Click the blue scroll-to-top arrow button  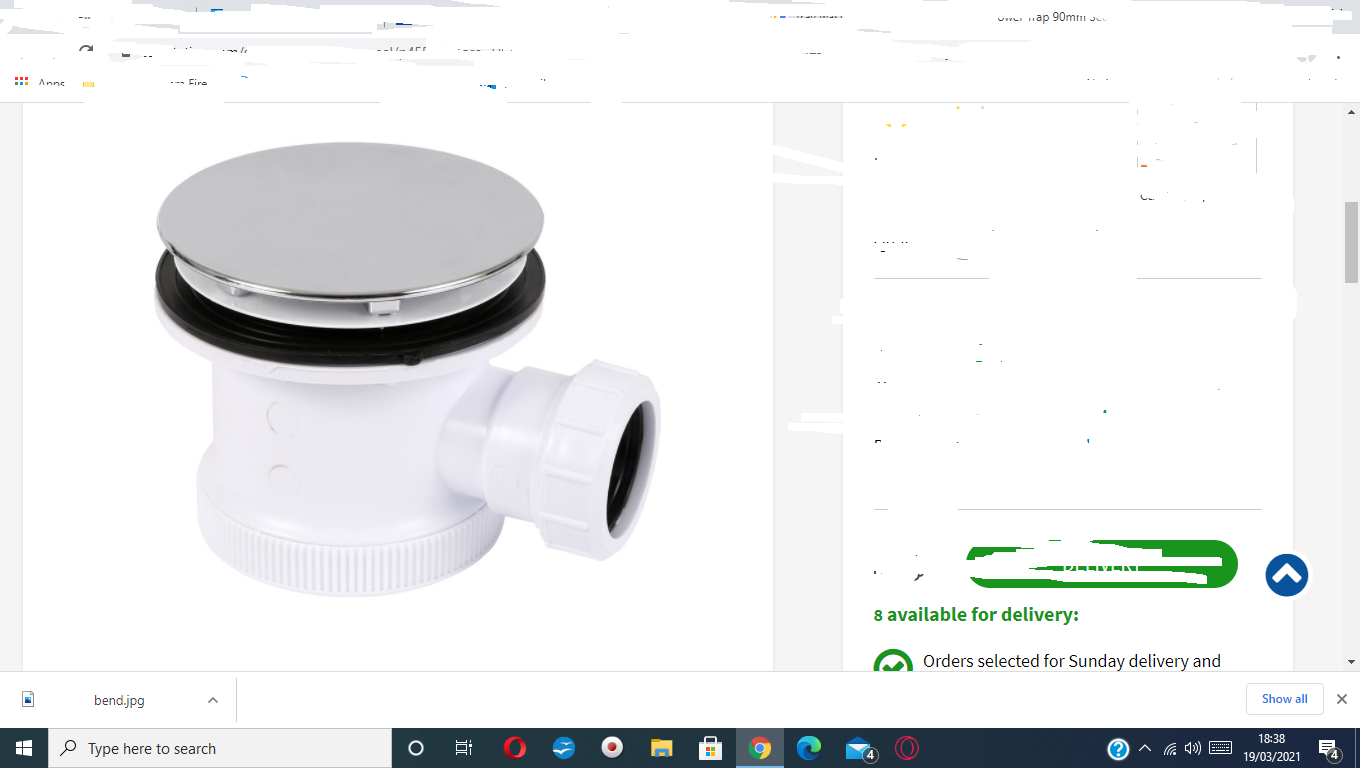click(x=1286, y=575)
